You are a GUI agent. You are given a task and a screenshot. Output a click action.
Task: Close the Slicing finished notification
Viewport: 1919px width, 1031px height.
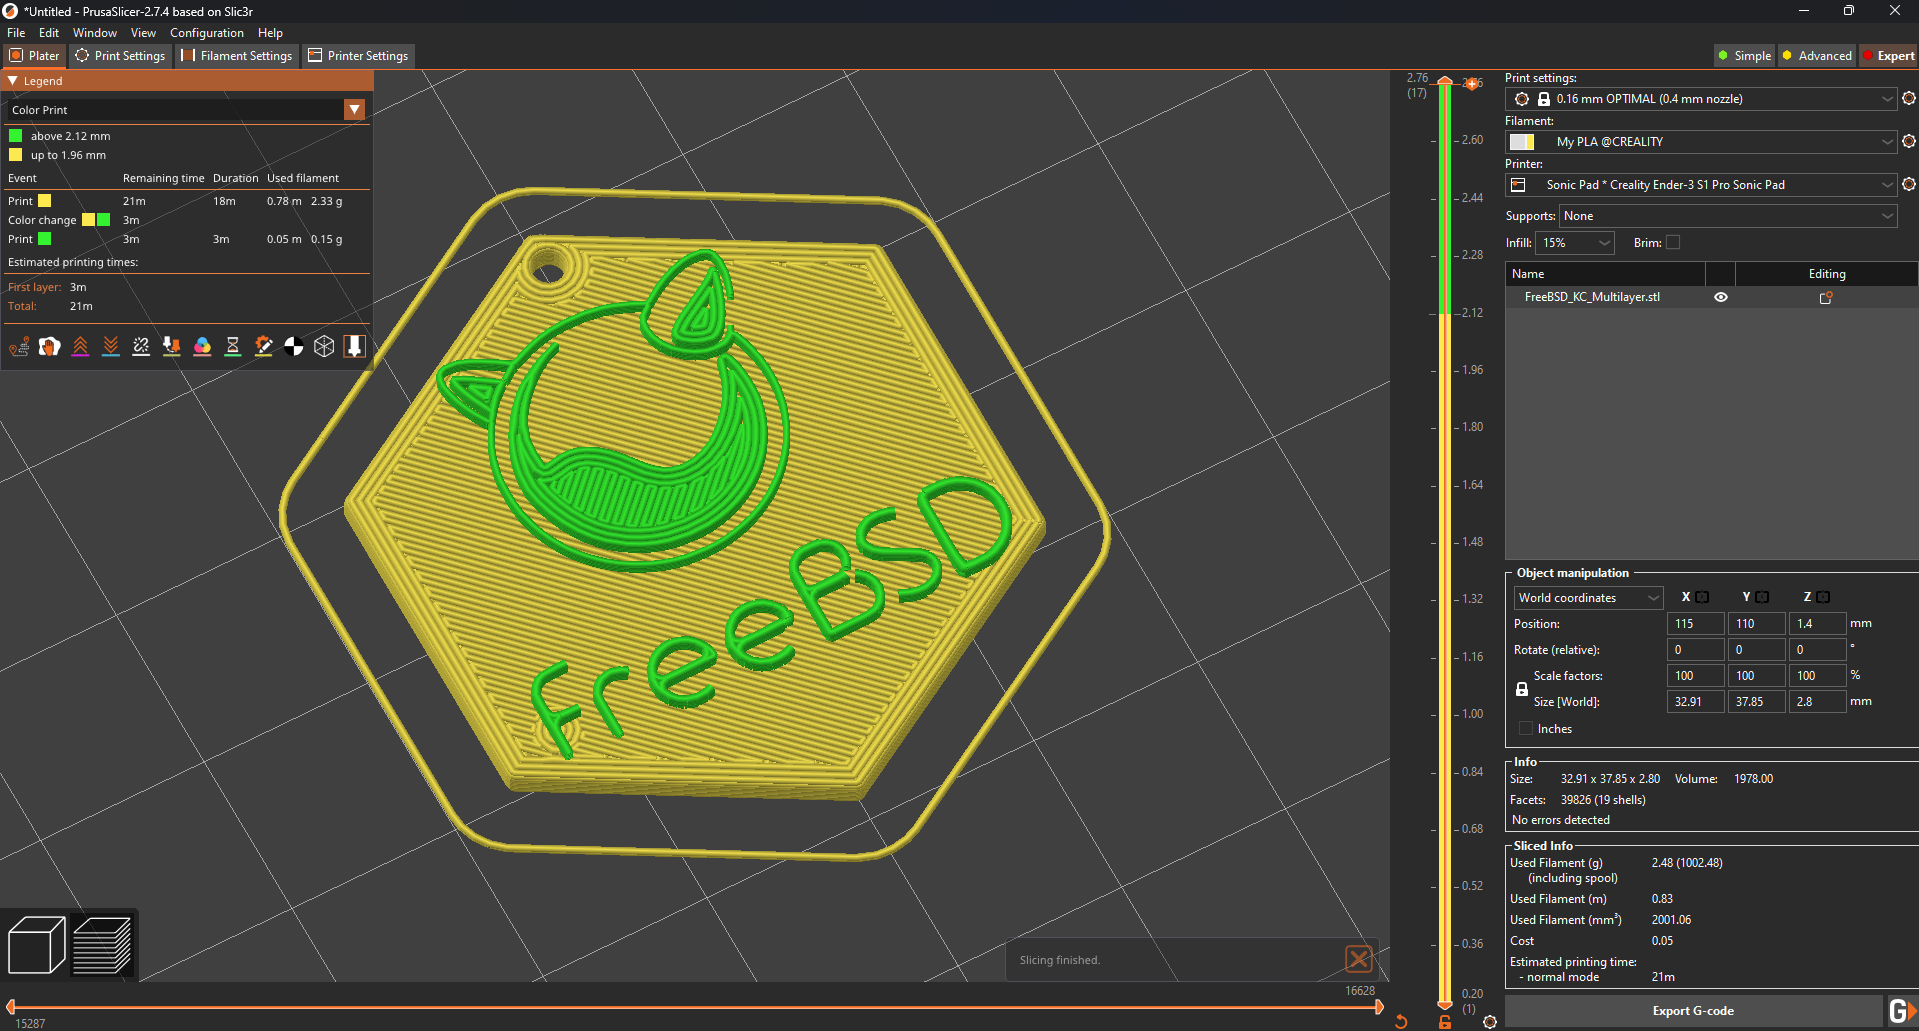(x=1358, y=960)
